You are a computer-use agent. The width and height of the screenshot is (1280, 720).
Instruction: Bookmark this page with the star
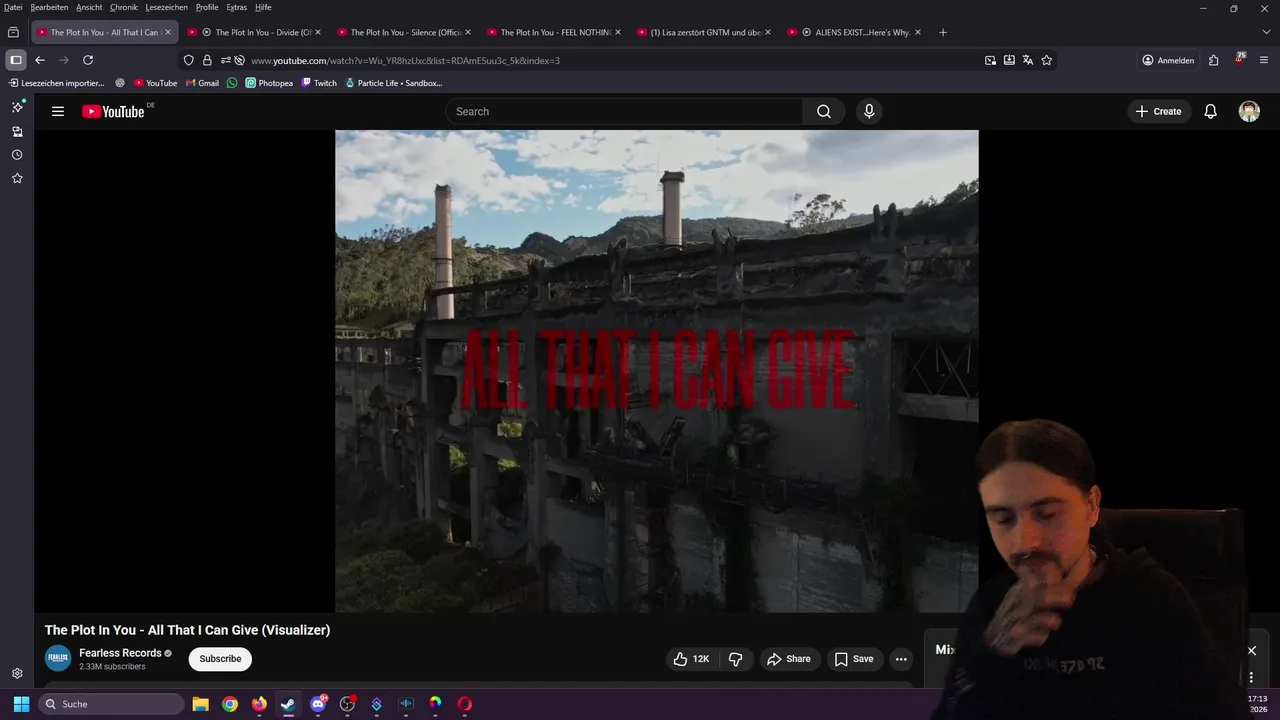click(1046, 60)
